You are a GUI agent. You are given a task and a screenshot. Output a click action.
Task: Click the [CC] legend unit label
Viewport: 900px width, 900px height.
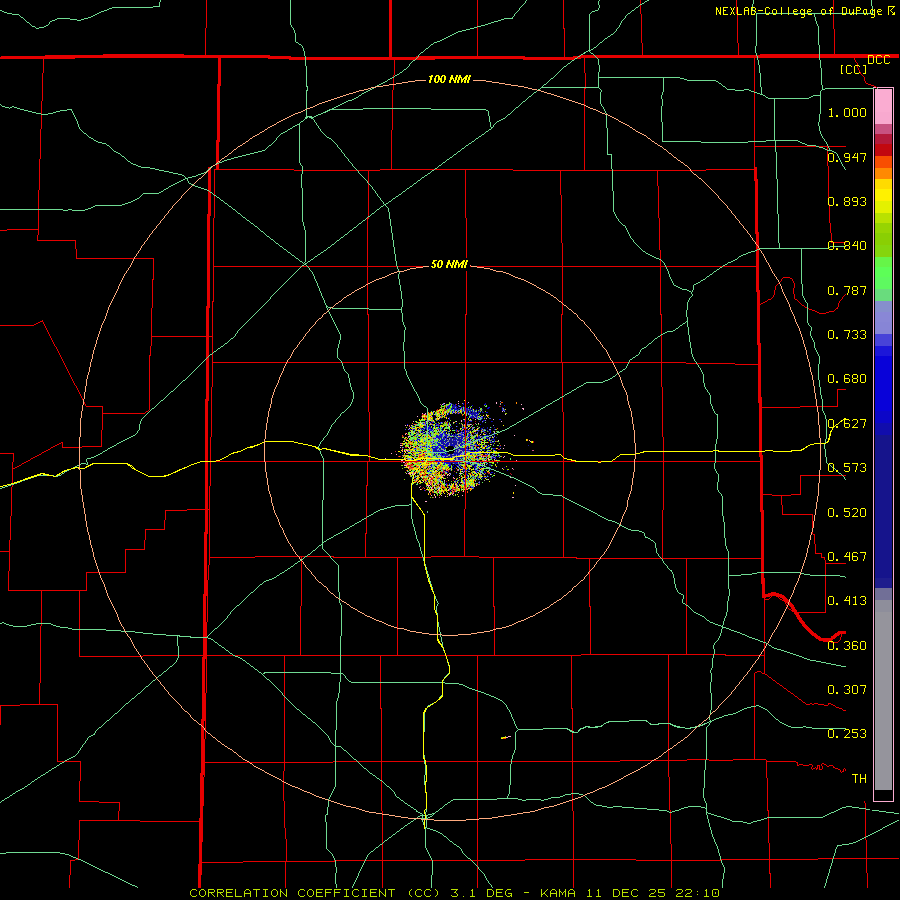coord(854,70)
